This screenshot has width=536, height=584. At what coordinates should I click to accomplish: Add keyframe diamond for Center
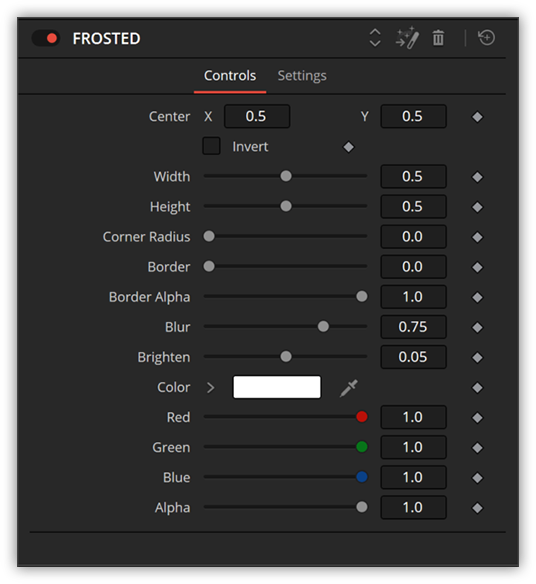tap(477, 117)
